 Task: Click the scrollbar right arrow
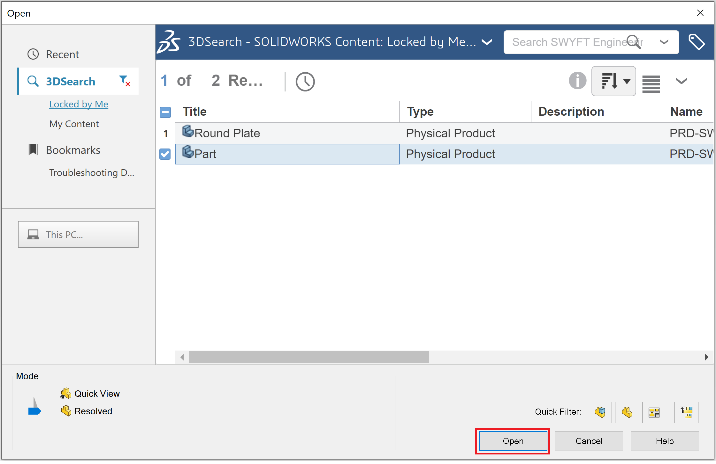(706, 357)
